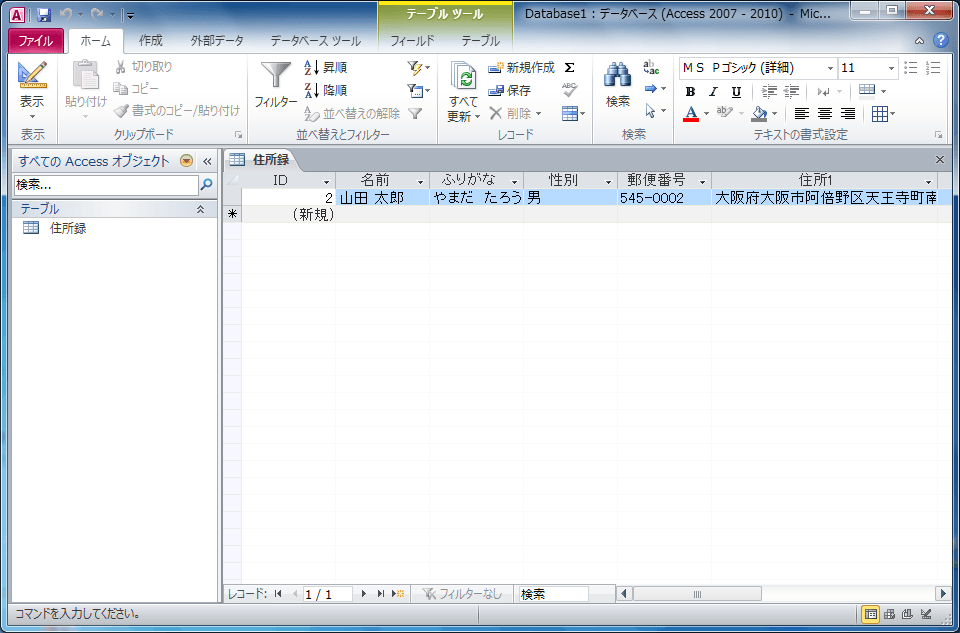Click the background fill bucket icon
Image resolution: width=960 pixels, height=633 pixels.
click(x=759, y=114)
